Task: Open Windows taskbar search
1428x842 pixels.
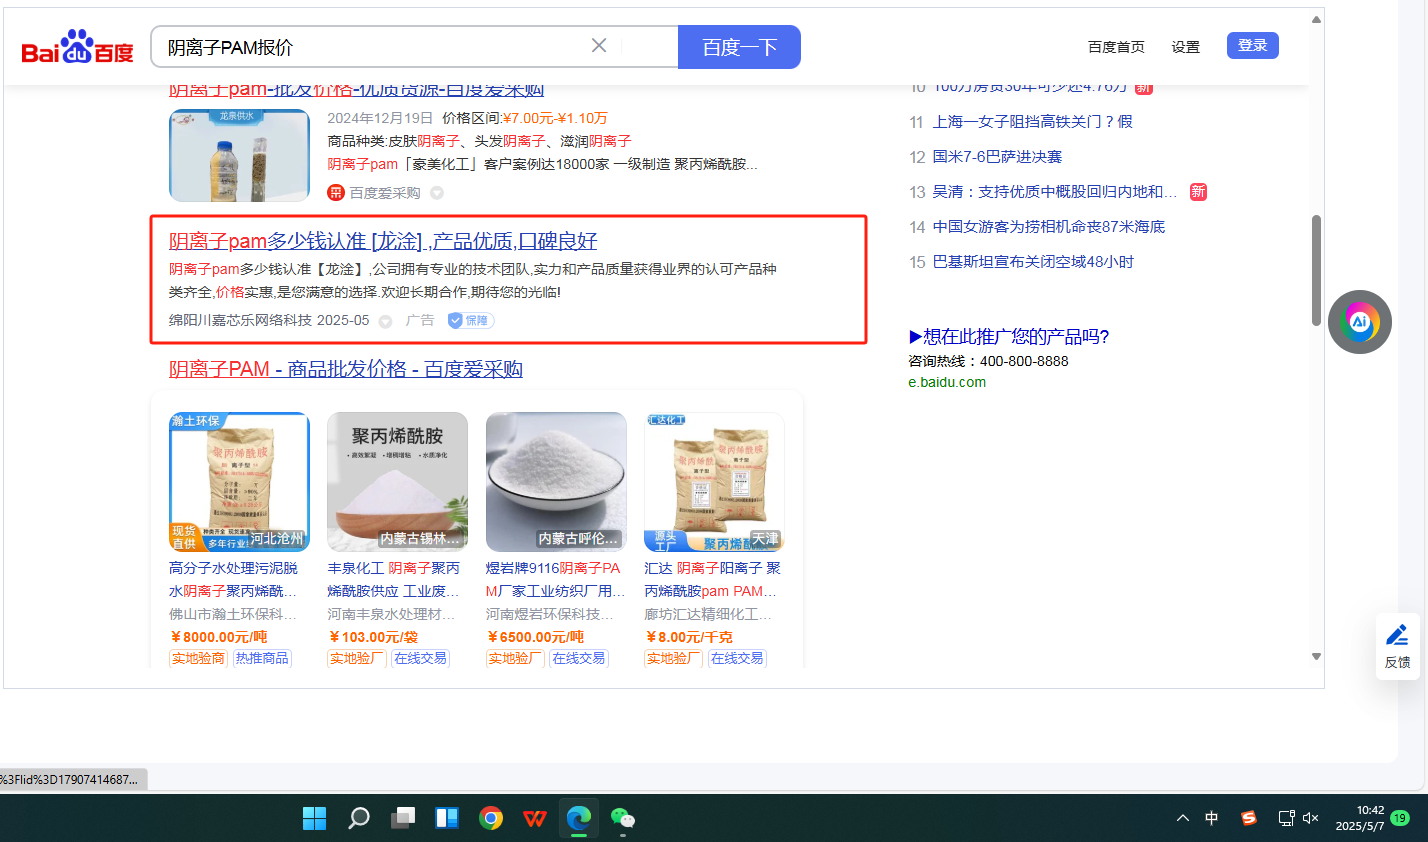Action: 359,818
